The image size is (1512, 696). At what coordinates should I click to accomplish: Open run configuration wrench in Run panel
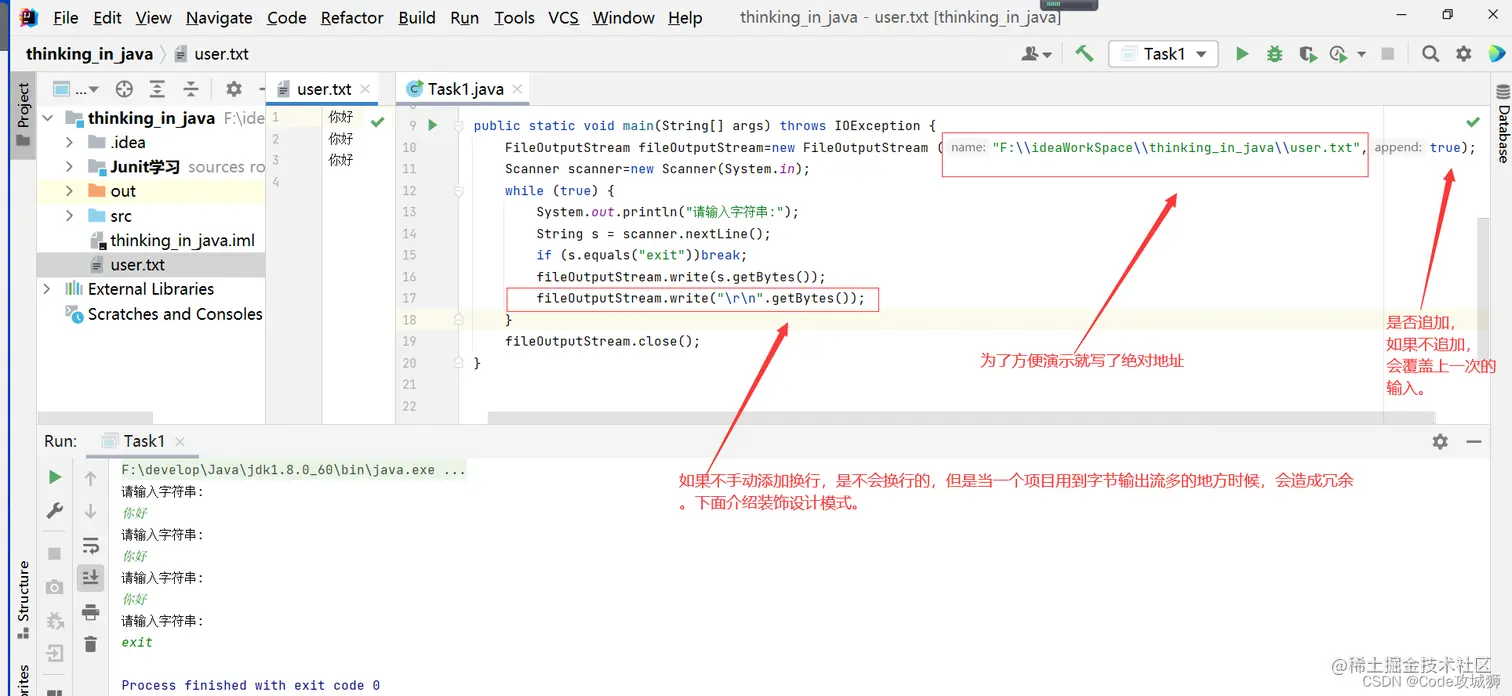(55, 511)
